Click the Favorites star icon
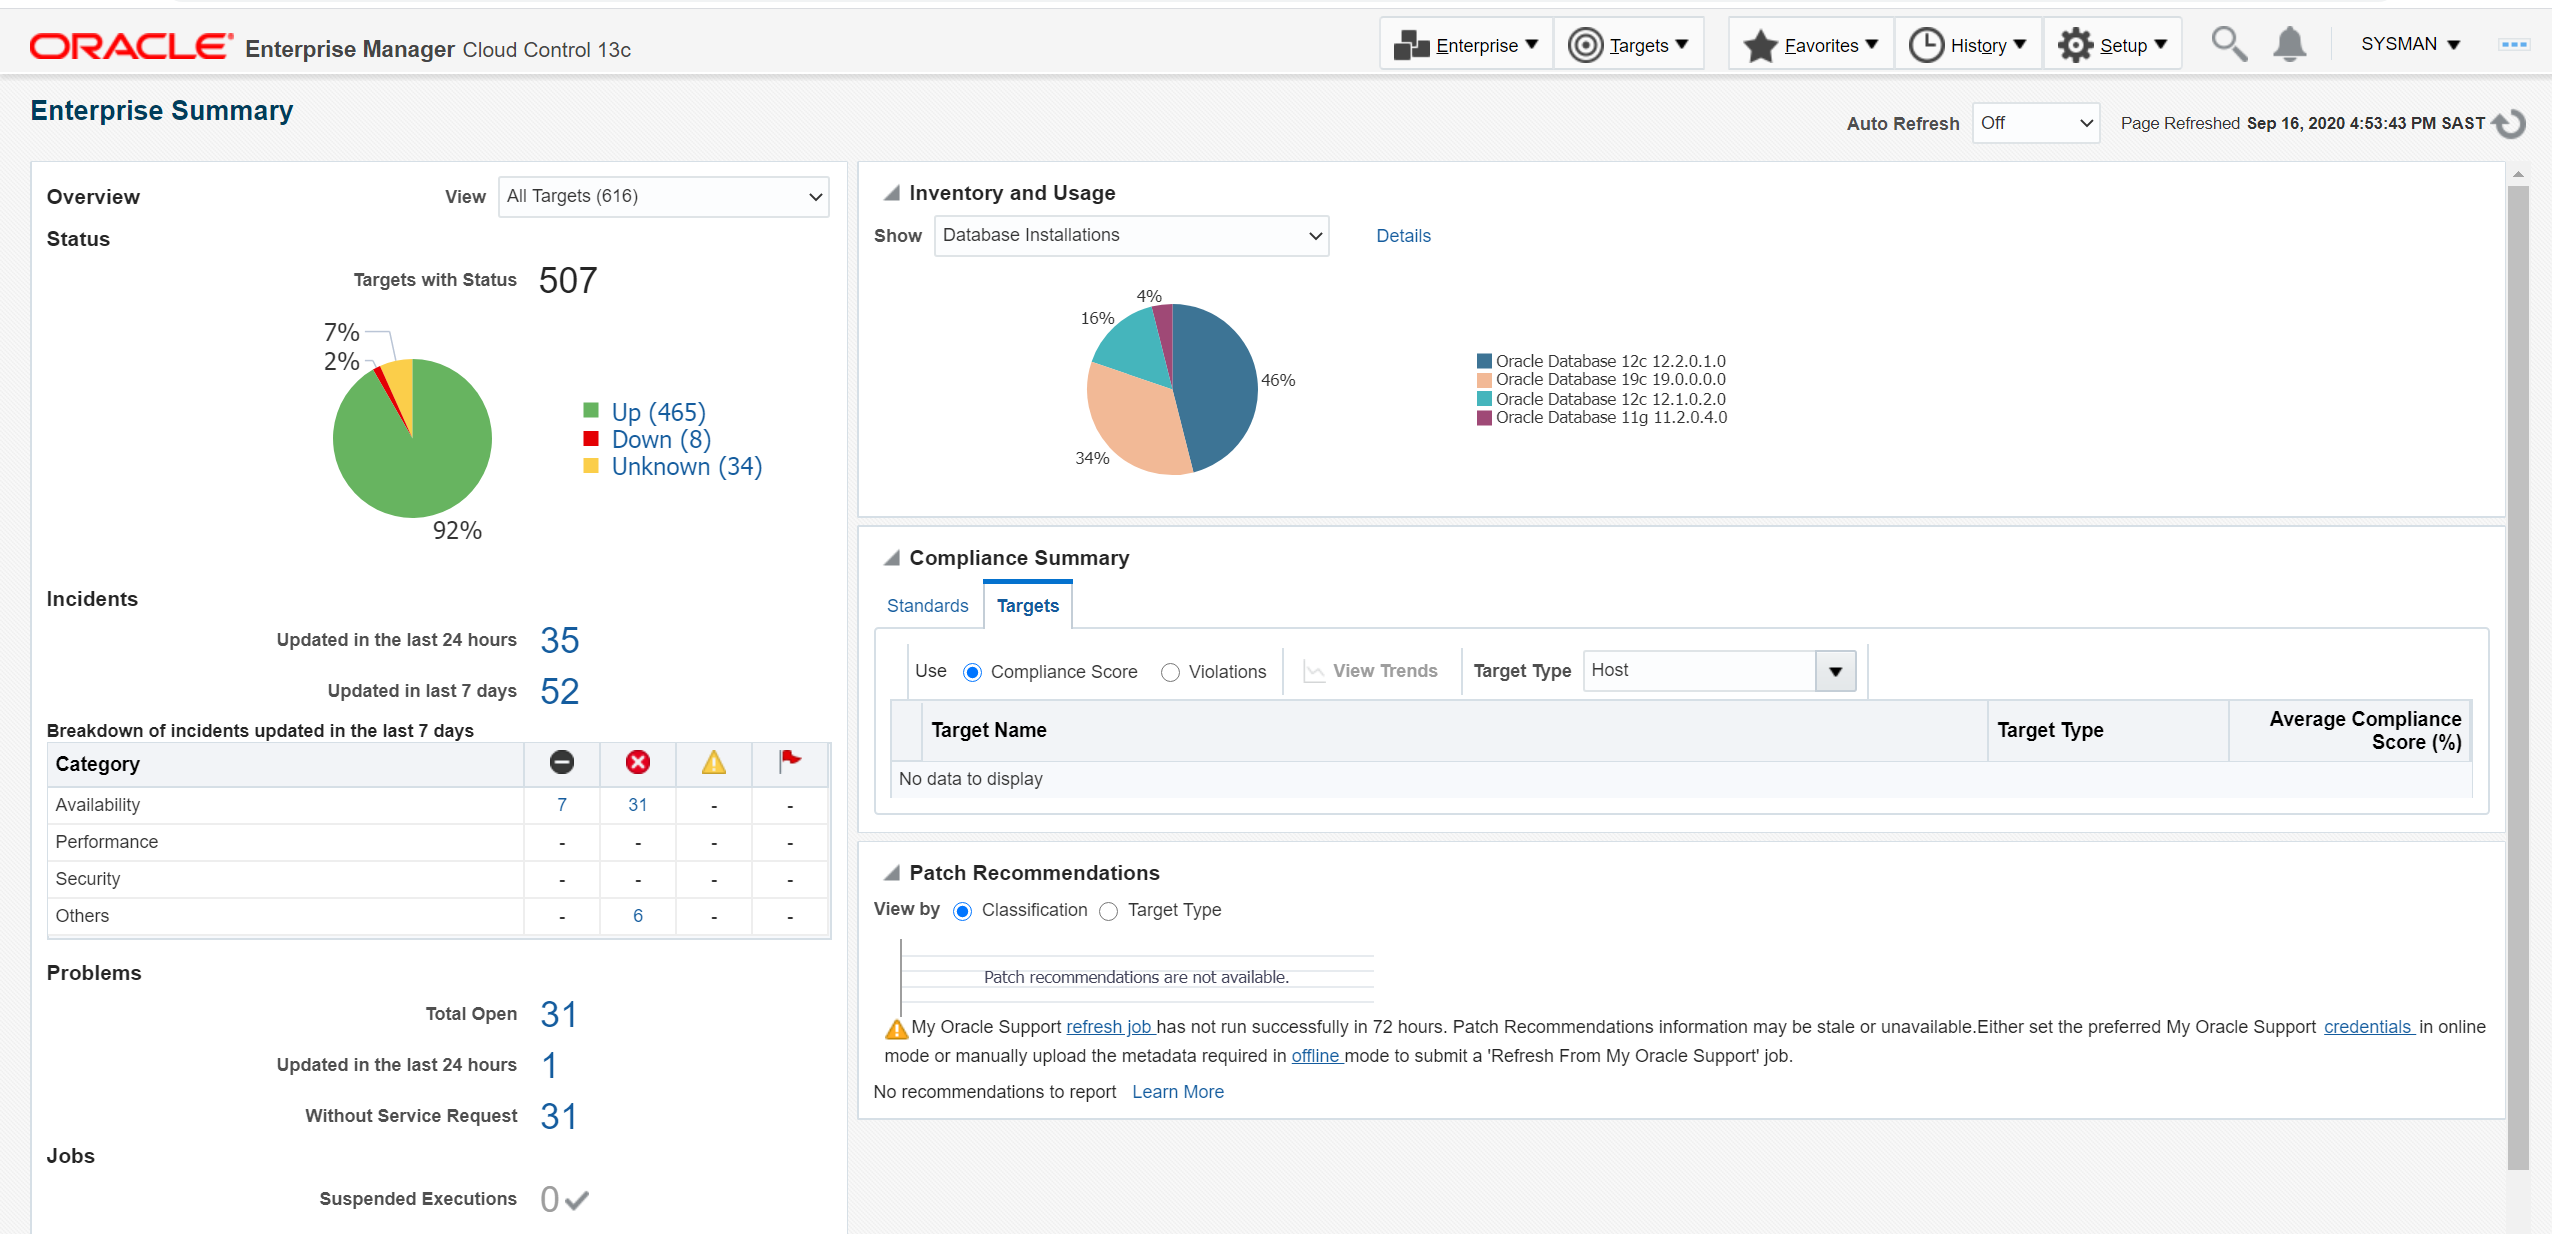The image size is (2552, 1234). click(1760, 46)
